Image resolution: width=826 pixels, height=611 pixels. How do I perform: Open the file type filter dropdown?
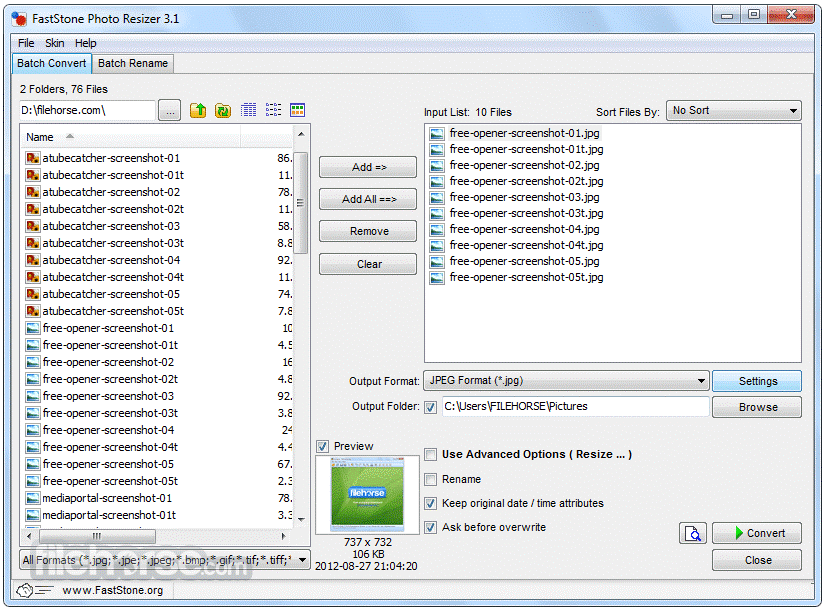165,560
